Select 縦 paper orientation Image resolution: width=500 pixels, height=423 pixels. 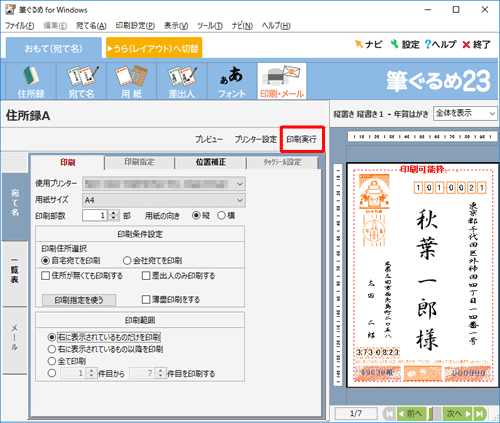tap(201, 215)
